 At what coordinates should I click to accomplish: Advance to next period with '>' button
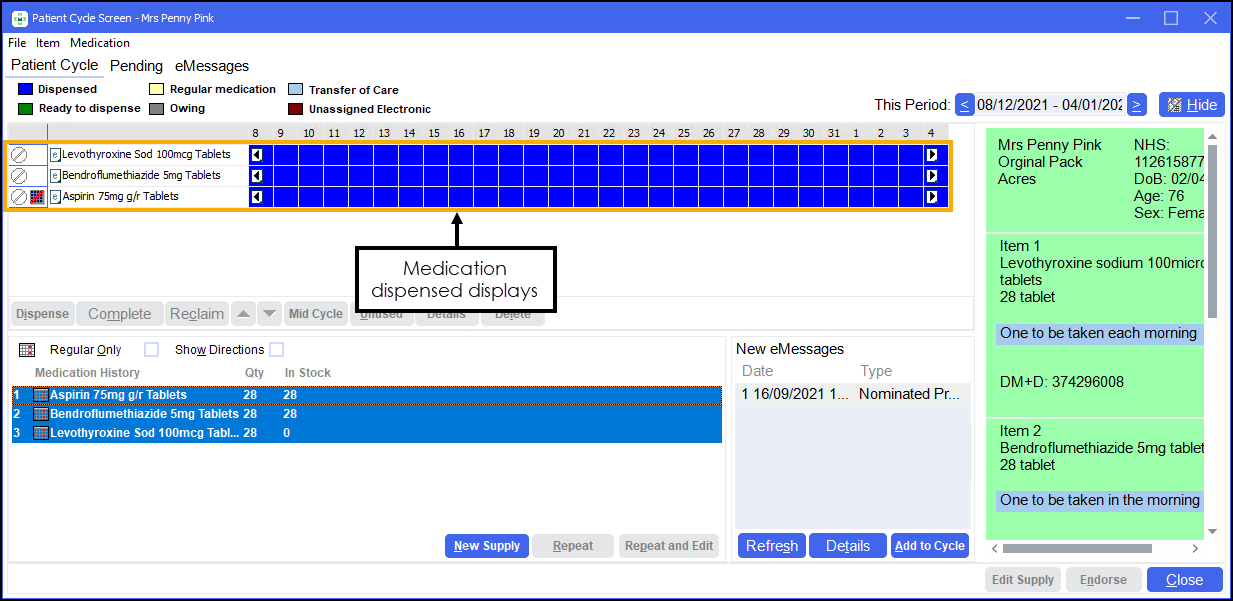[x=1136, y=105]
